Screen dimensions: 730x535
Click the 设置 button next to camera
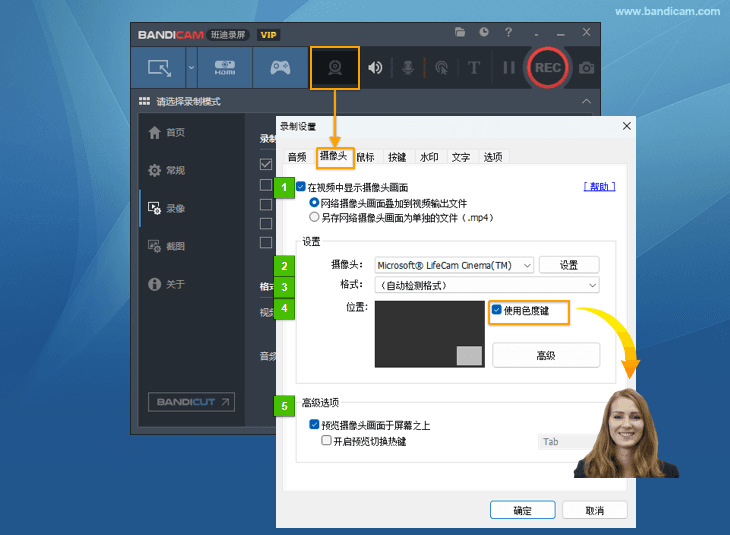pyautogui.click(x=569, y=265)
